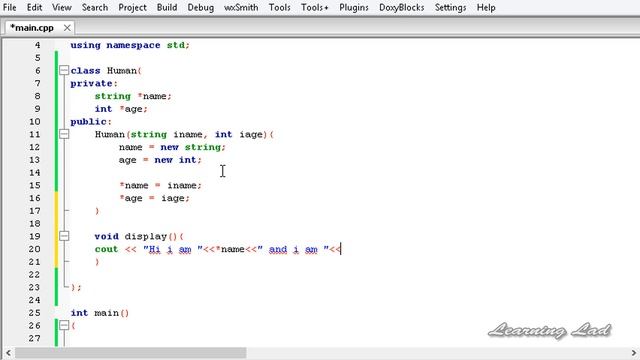640x360 pixels.
Task: Open the Tools menu
Action: [280, 7]
